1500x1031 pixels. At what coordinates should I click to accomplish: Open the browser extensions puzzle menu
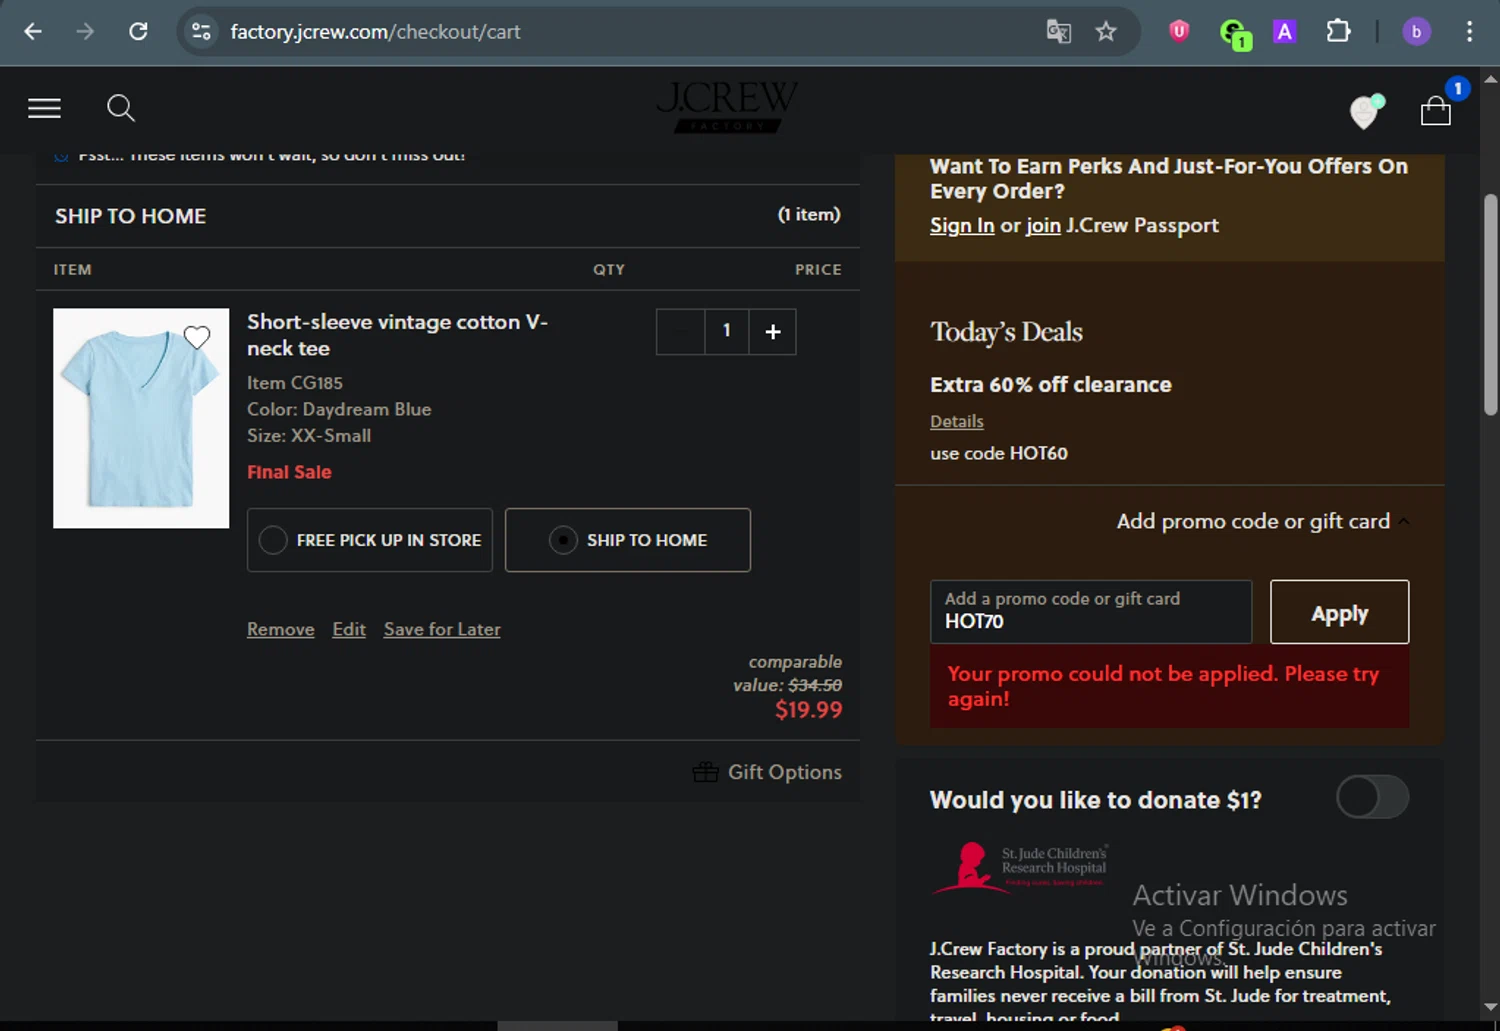(x=1338, y=32)
